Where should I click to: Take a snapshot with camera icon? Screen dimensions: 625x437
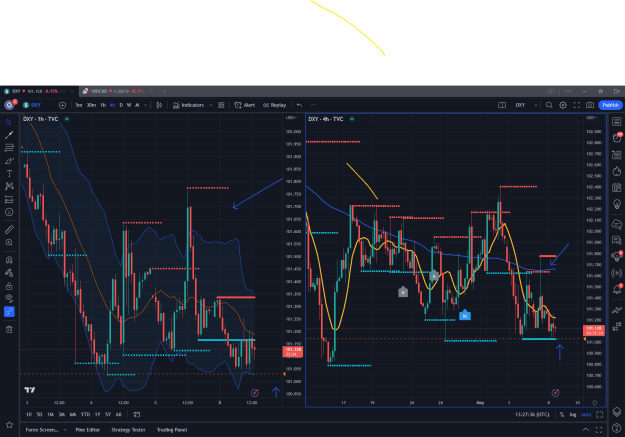[590, 105]
